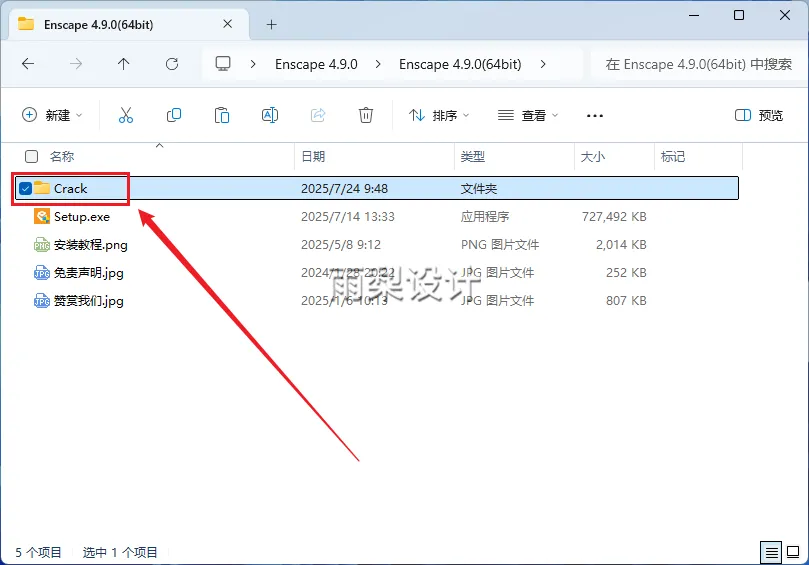809x565 pixels.
Task: Sort by the 类型 column header
Action: pyautogui.click(x=473, y=156)
